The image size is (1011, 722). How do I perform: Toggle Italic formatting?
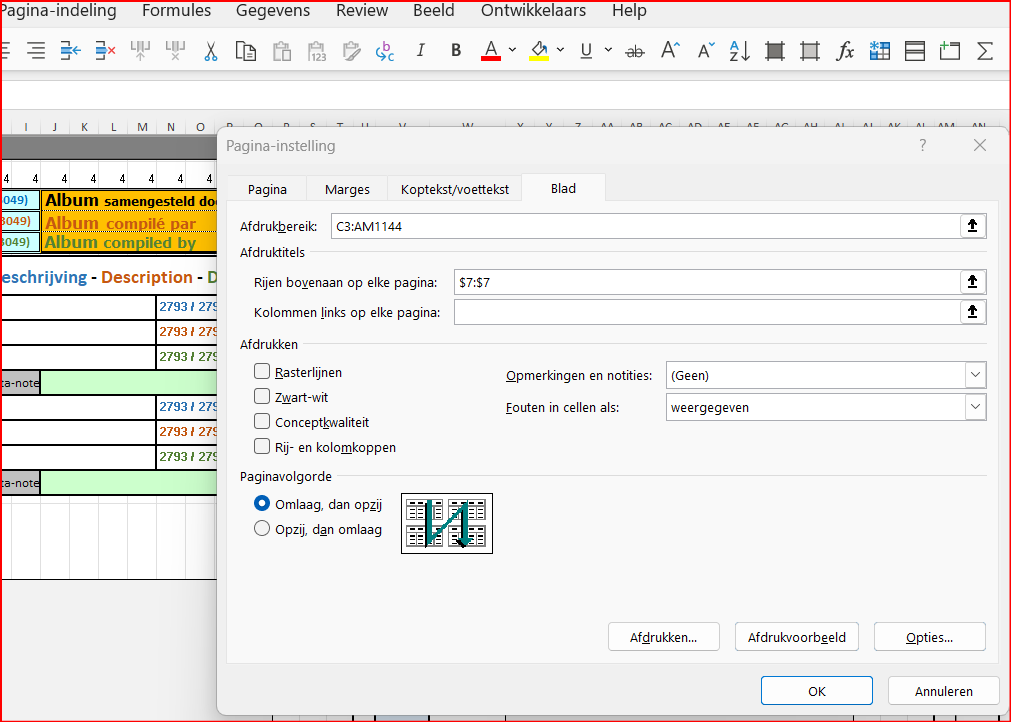click(x=421, y=50)
